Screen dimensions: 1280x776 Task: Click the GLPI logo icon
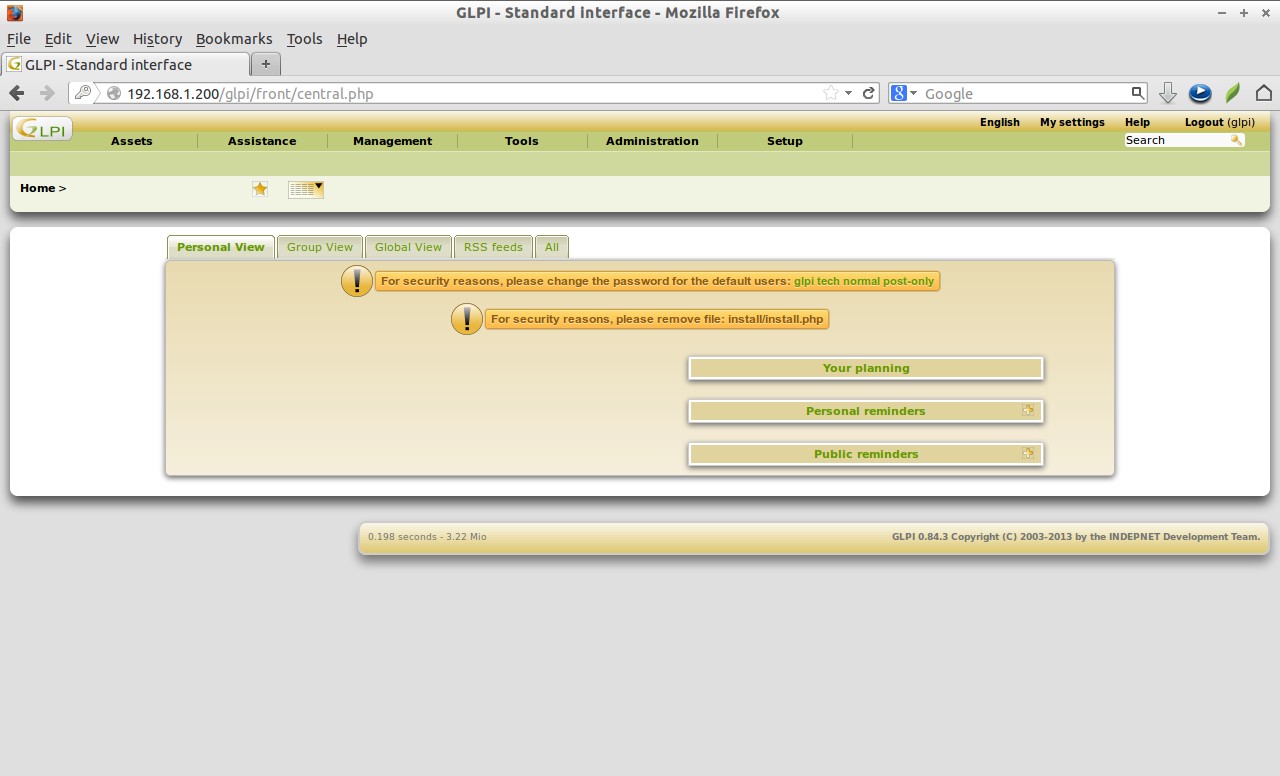pos(42,128)
